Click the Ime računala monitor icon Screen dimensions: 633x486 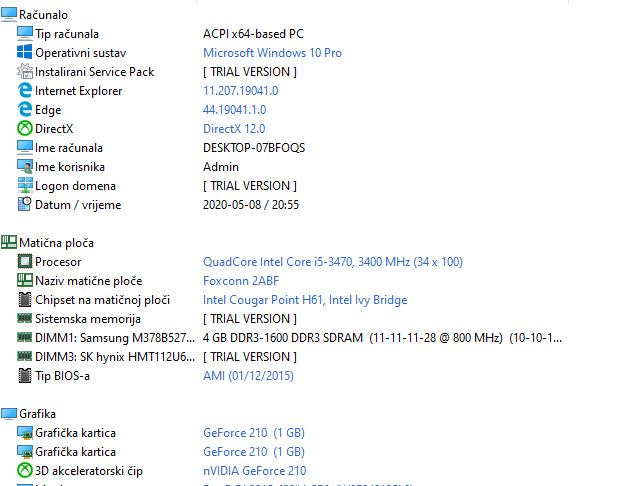(25, 148)
